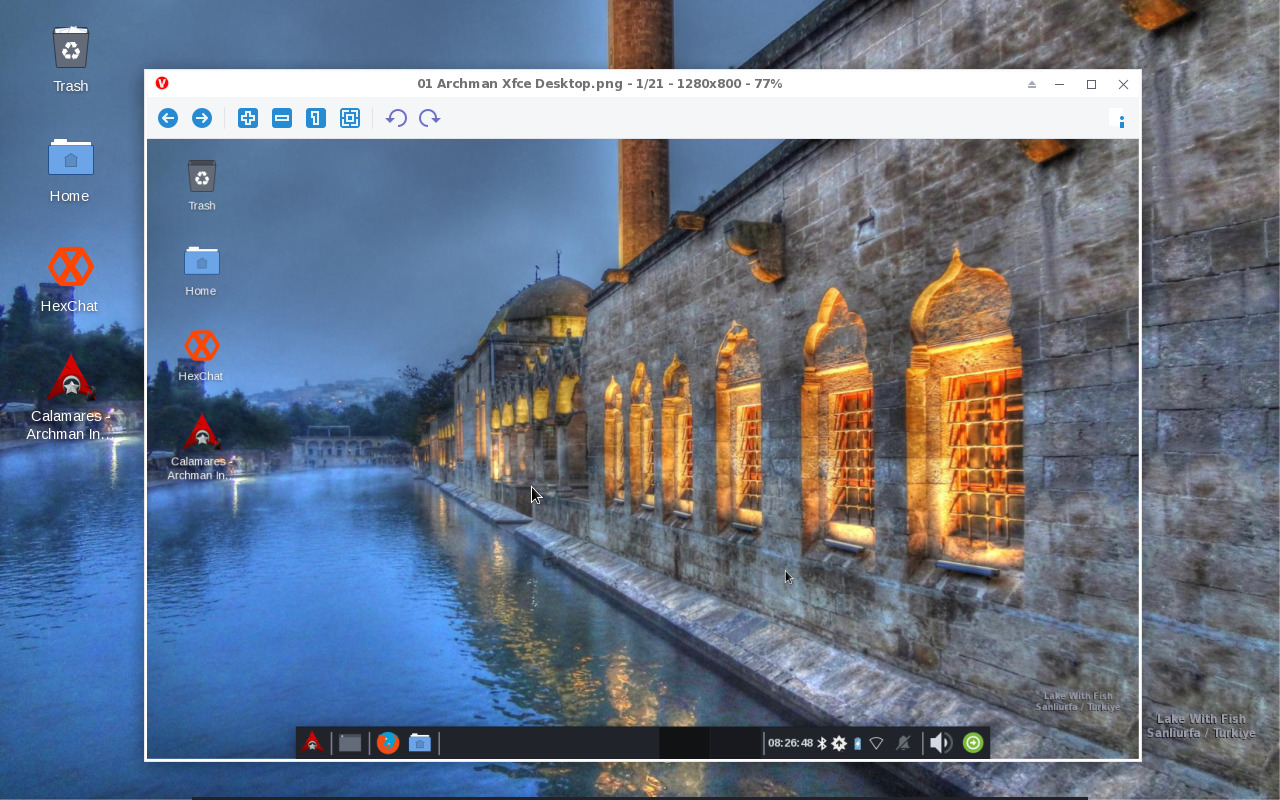
Task: Rotate the image counterclockwise
Action: (395, 117)
